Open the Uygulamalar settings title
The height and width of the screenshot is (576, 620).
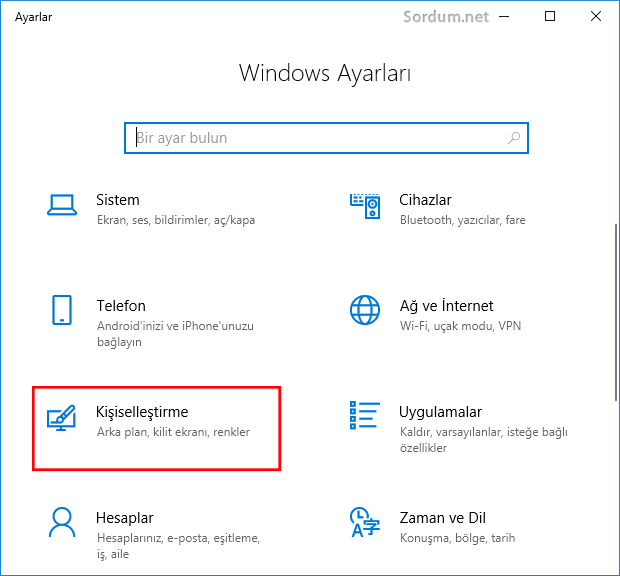(440, 412)
